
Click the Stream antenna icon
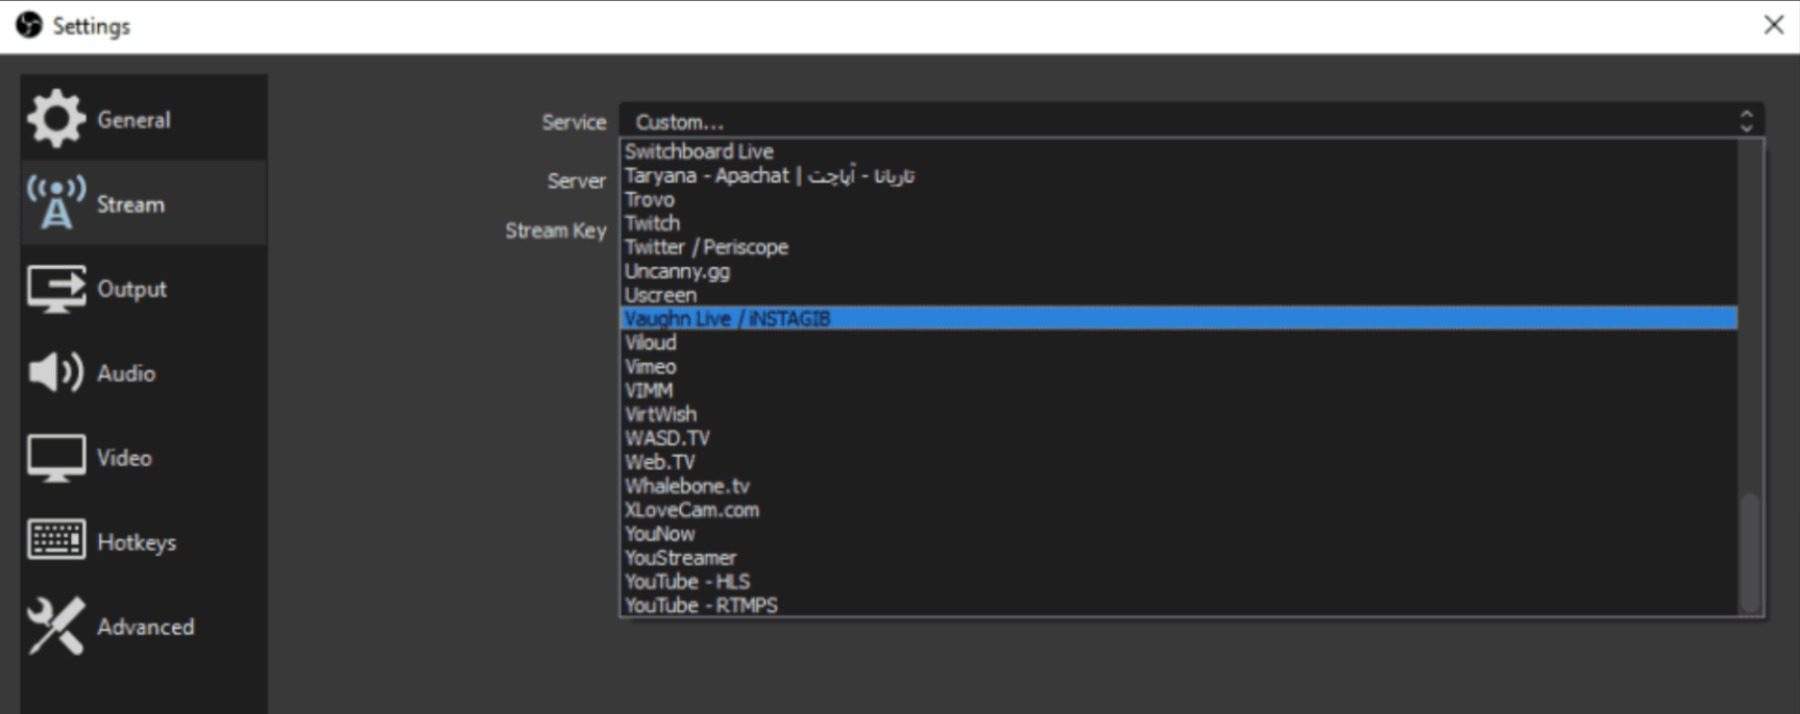click(x=56, y=203)
